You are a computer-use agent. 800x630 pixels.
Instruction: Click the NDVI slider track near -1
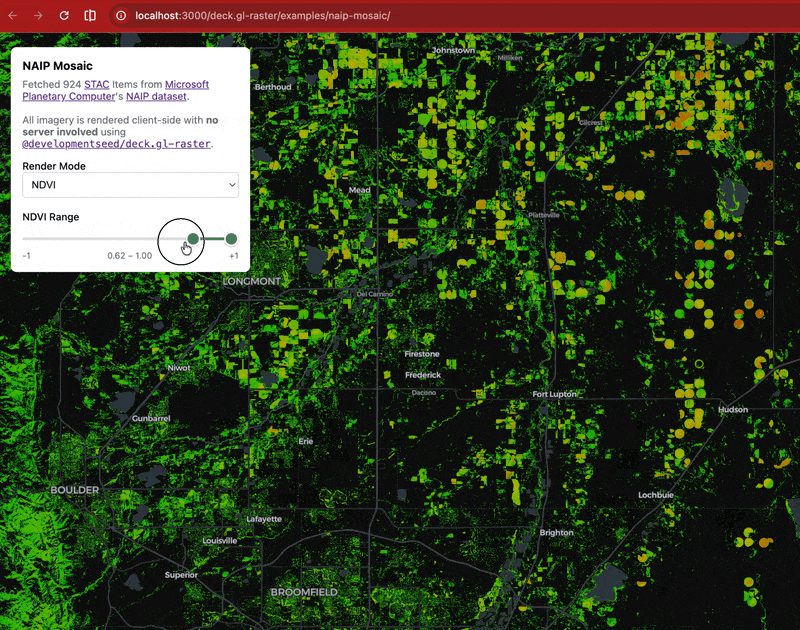tap(30, 238)
